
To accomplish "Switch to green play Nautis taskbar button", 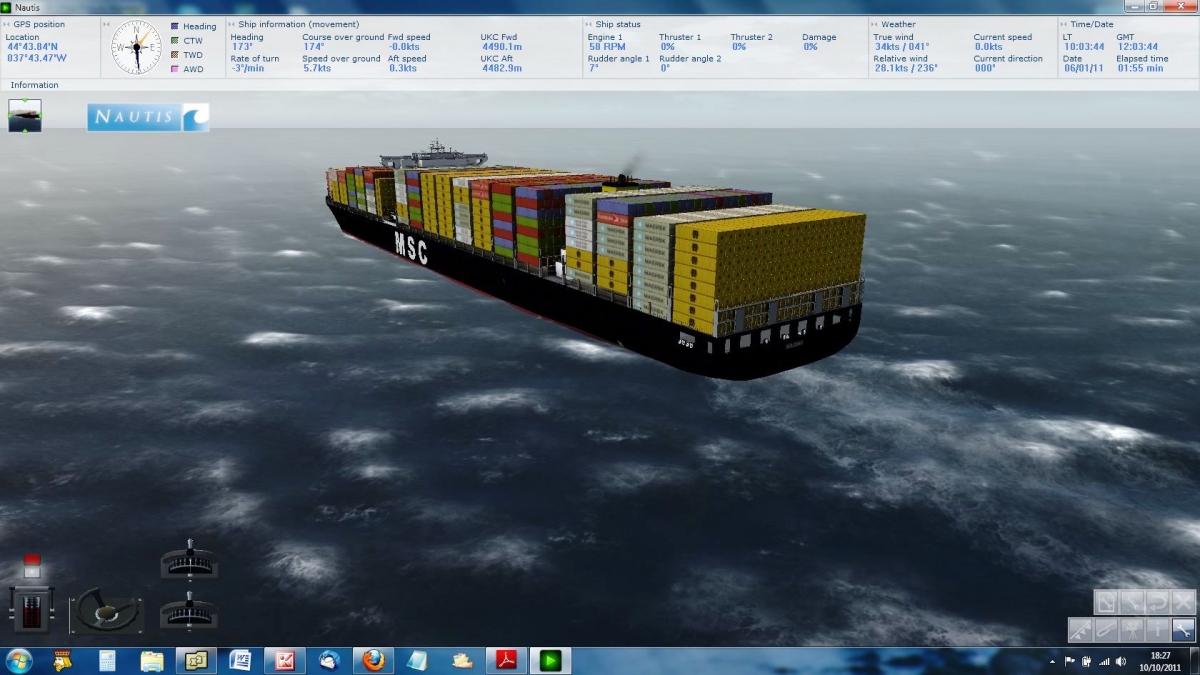I will [x=549, y=660].
